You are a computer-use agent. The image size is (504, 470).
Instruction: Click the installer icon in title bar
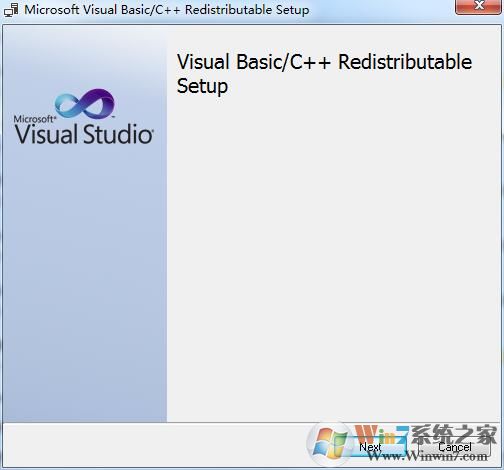point(11,10)
